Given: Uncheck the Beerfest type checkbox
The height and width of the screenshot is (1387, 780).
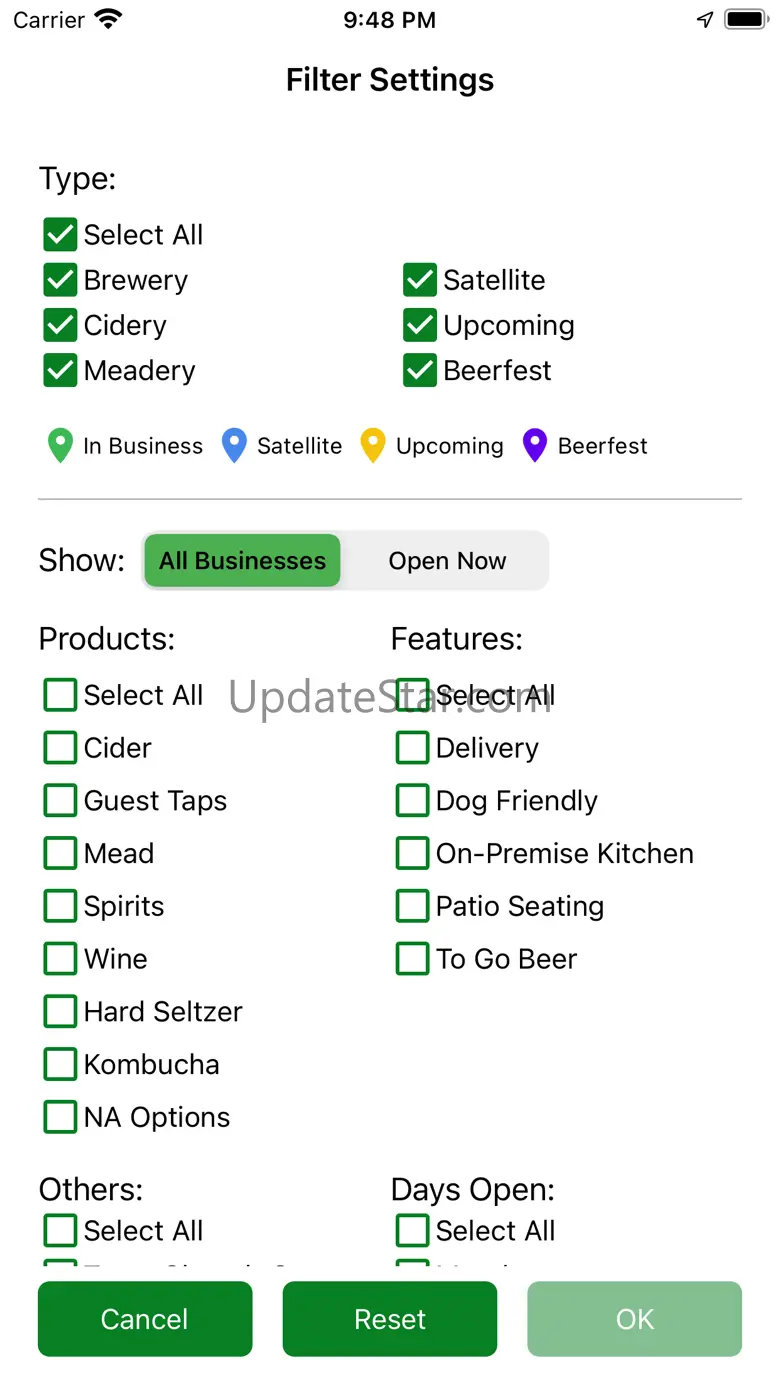Looking at the screenshot, I should (x=421, y=370).
